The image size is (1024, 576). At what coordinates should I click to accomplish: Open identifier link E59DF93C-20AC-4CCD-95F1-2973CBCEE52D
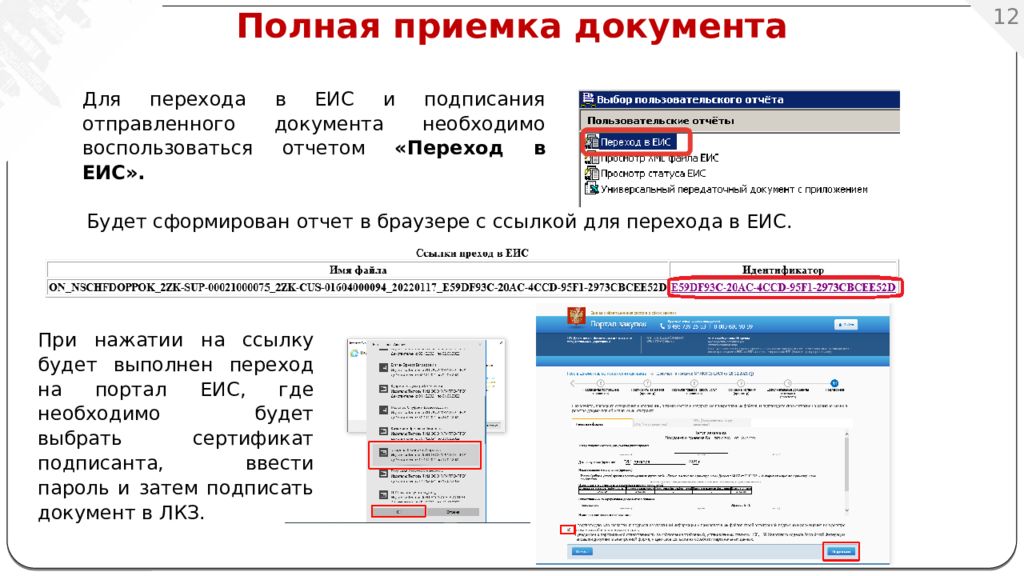[785, 288]
